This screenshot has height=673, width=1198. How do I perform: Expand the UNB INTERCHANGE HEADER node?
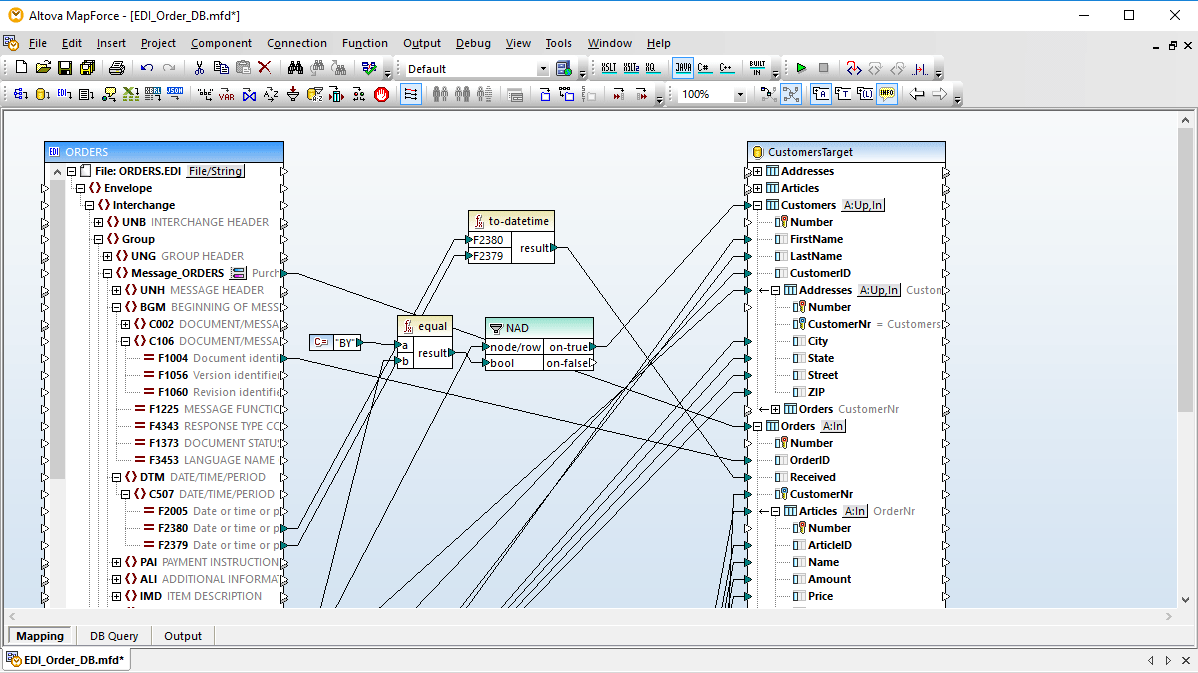(x=99, y=222)
